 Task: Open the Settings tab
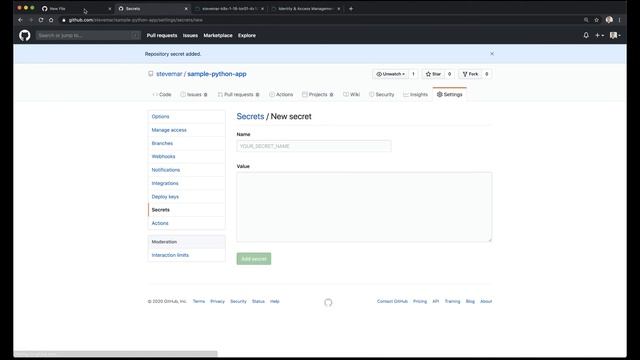point(449,94)
